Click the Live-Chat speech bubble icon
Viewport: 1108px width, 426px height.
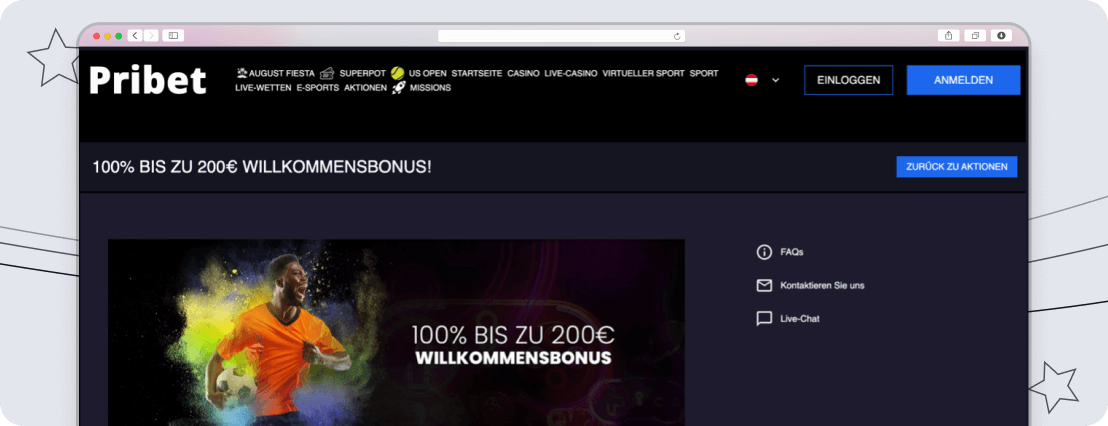tap(764, 319)
